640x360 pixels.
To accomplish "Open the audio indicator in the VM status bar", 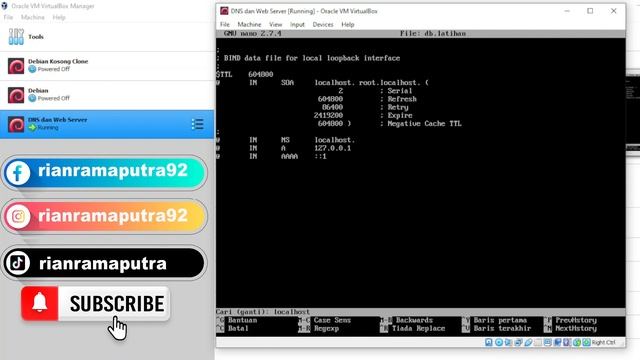I will [508, 342].
